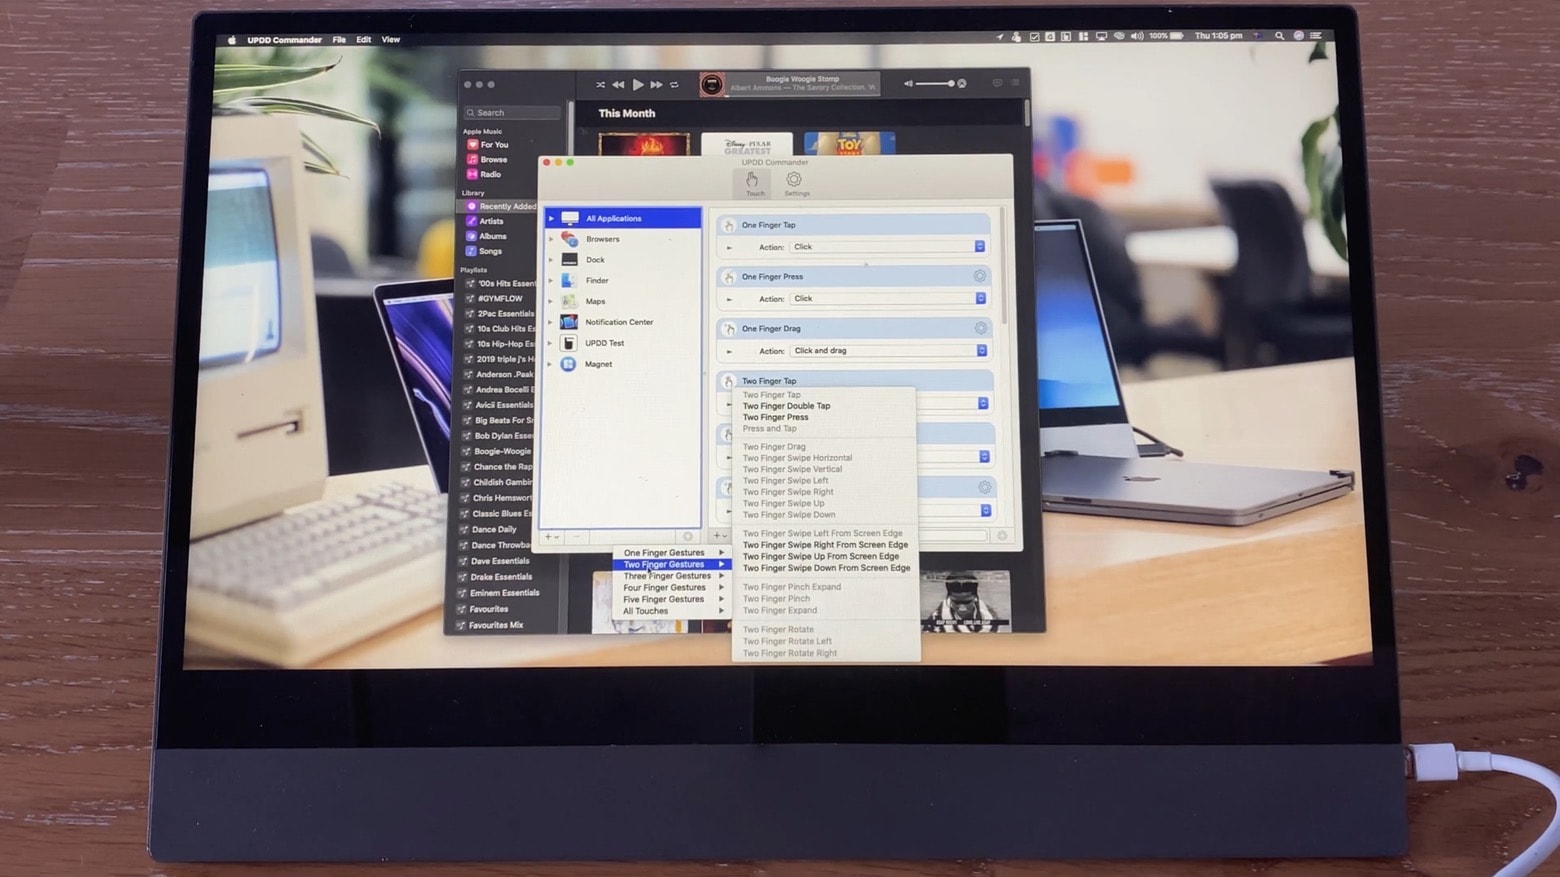
Task: Click the shuffle icon in Music
Action: coord(600,85)
